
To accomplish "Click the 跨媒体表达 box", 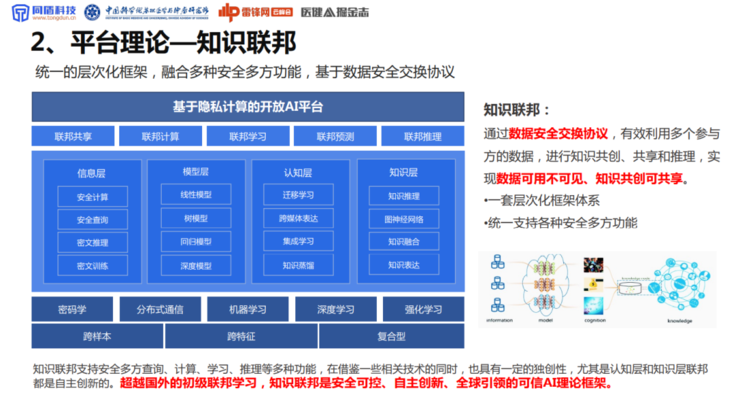I will 298,219.
